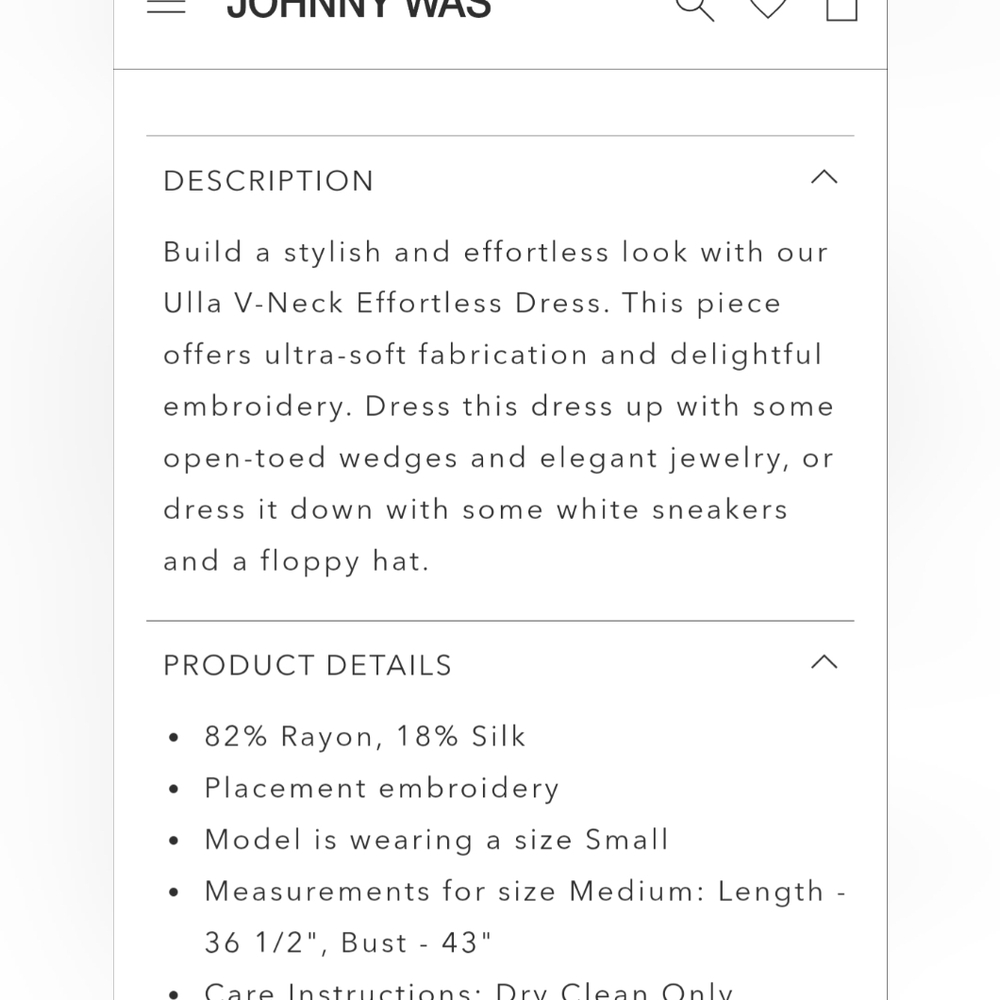Go to the Johnny Was logo homepage

(x=359, y=8)
